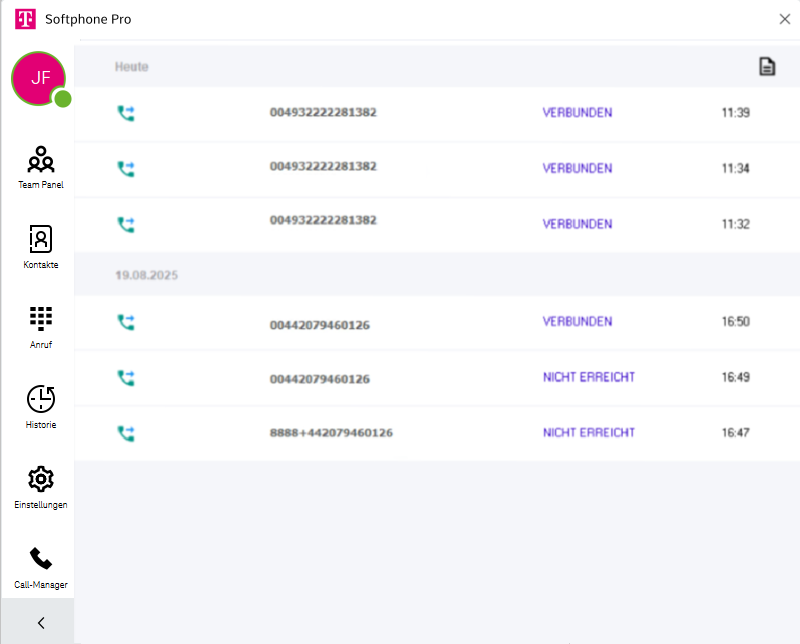The image size is (800, 644).
Task: Open the Kontakte address book icon
Action: (41, 238)
